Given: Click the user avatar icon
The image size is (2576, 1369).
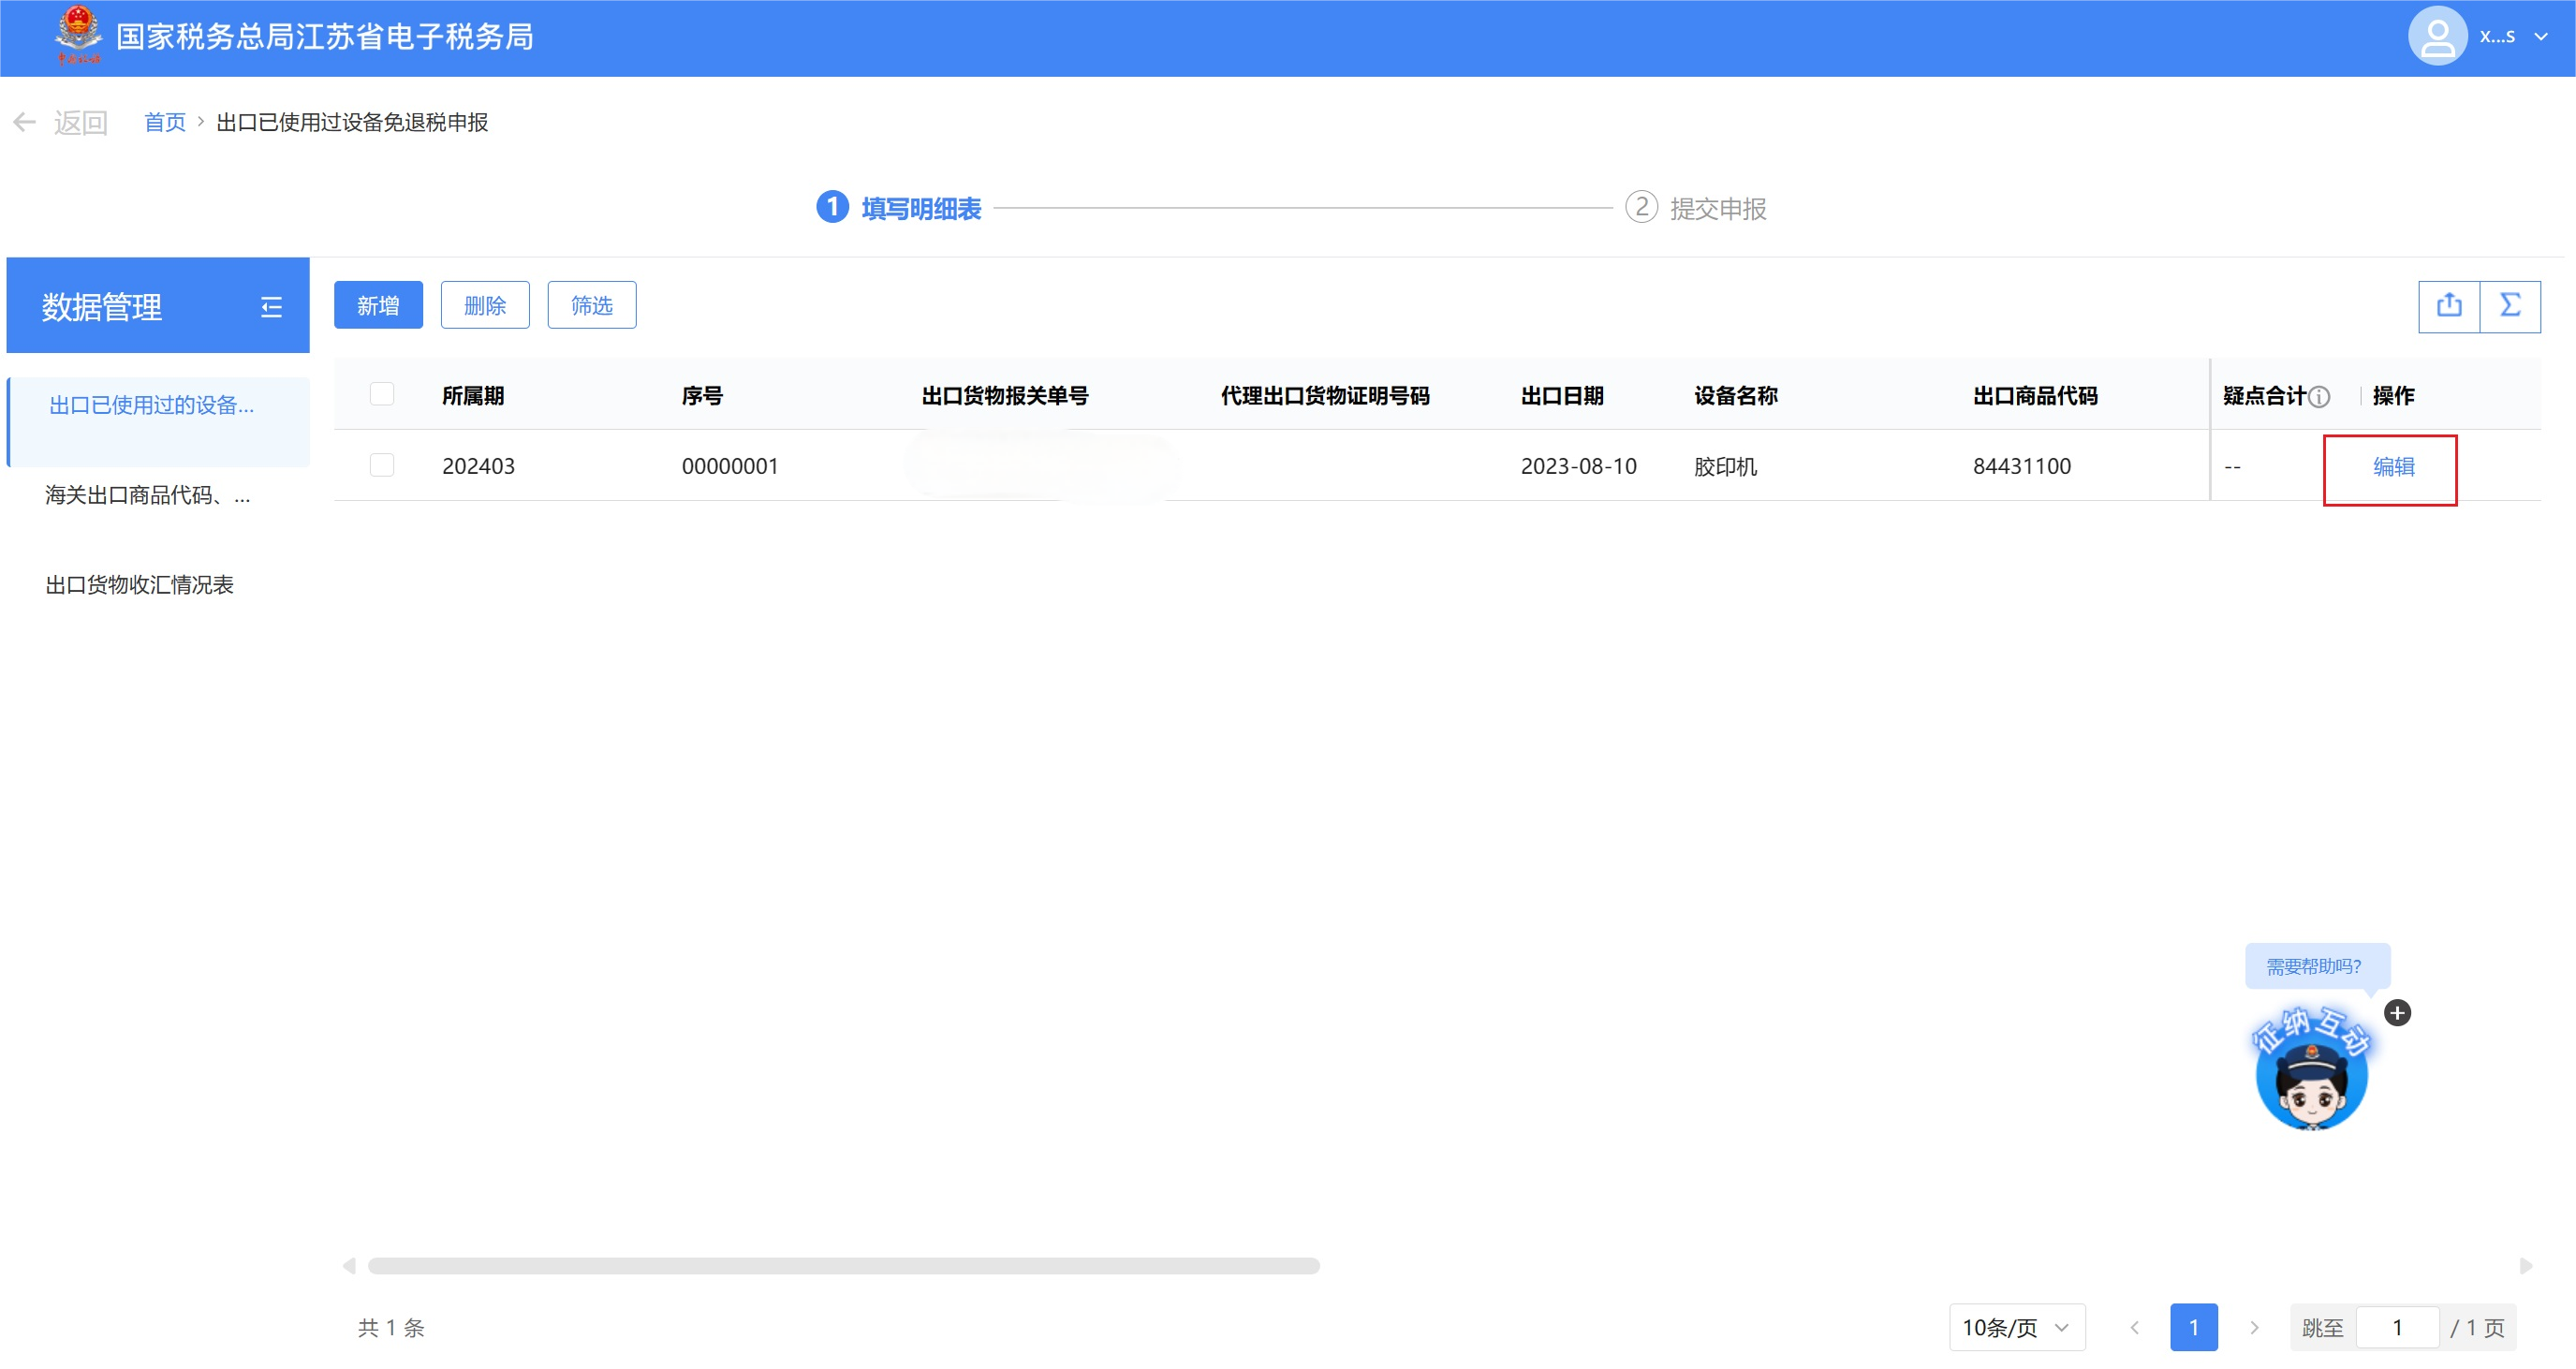Looking at the screenshot, I should click(x=2437, y=37).
